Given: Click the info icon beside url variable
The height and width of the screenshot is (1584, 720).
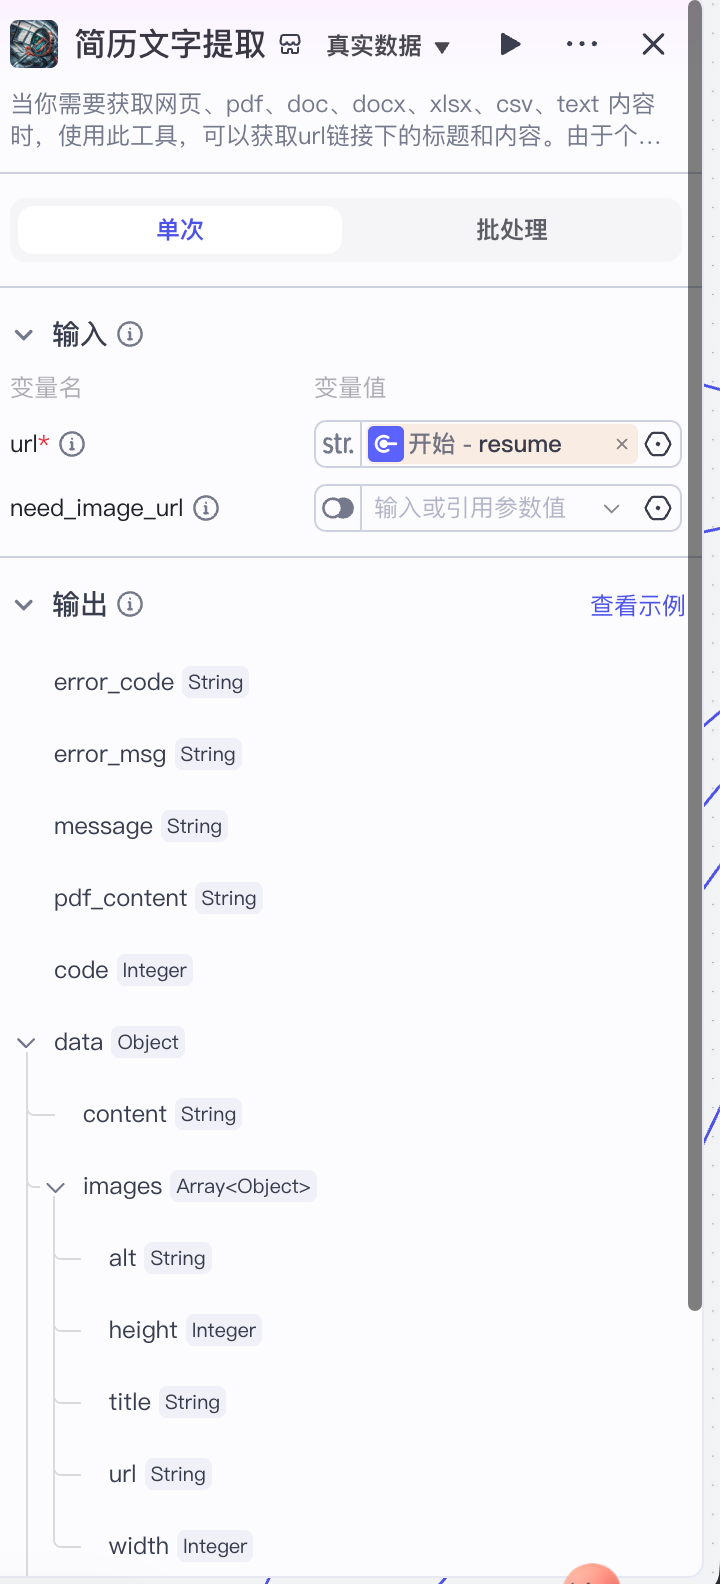Looking at the screenshot, I should coord(72,444).
